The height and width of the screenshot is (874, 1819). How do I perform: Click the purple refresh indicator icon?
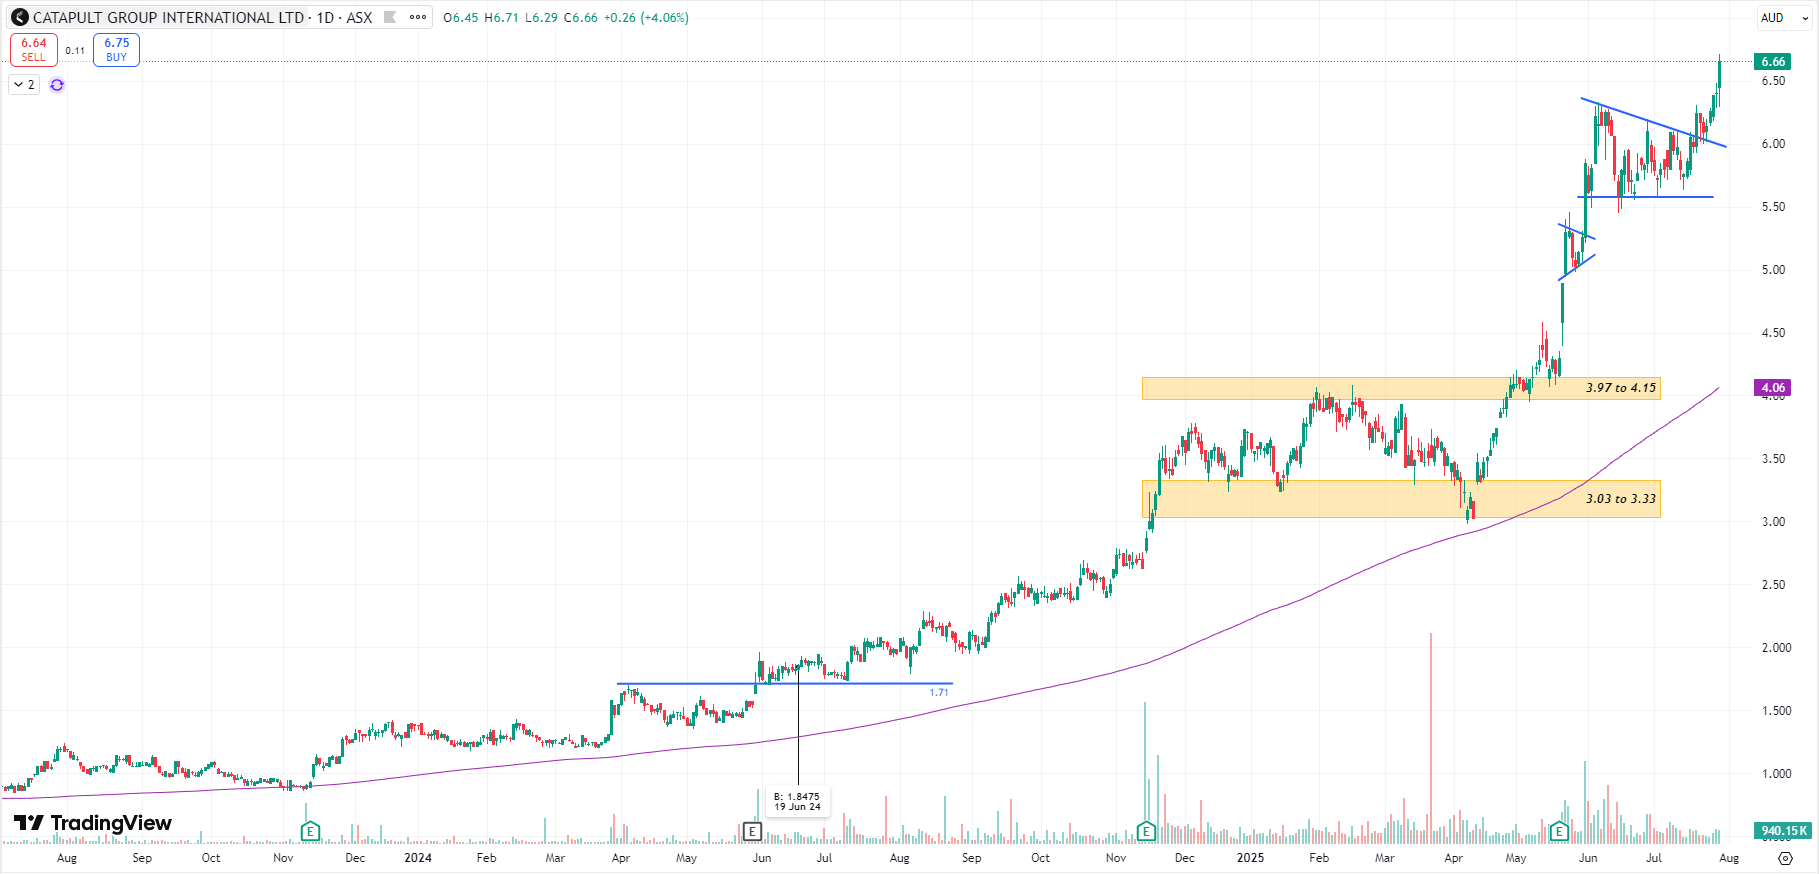click(x=57, y=85)
